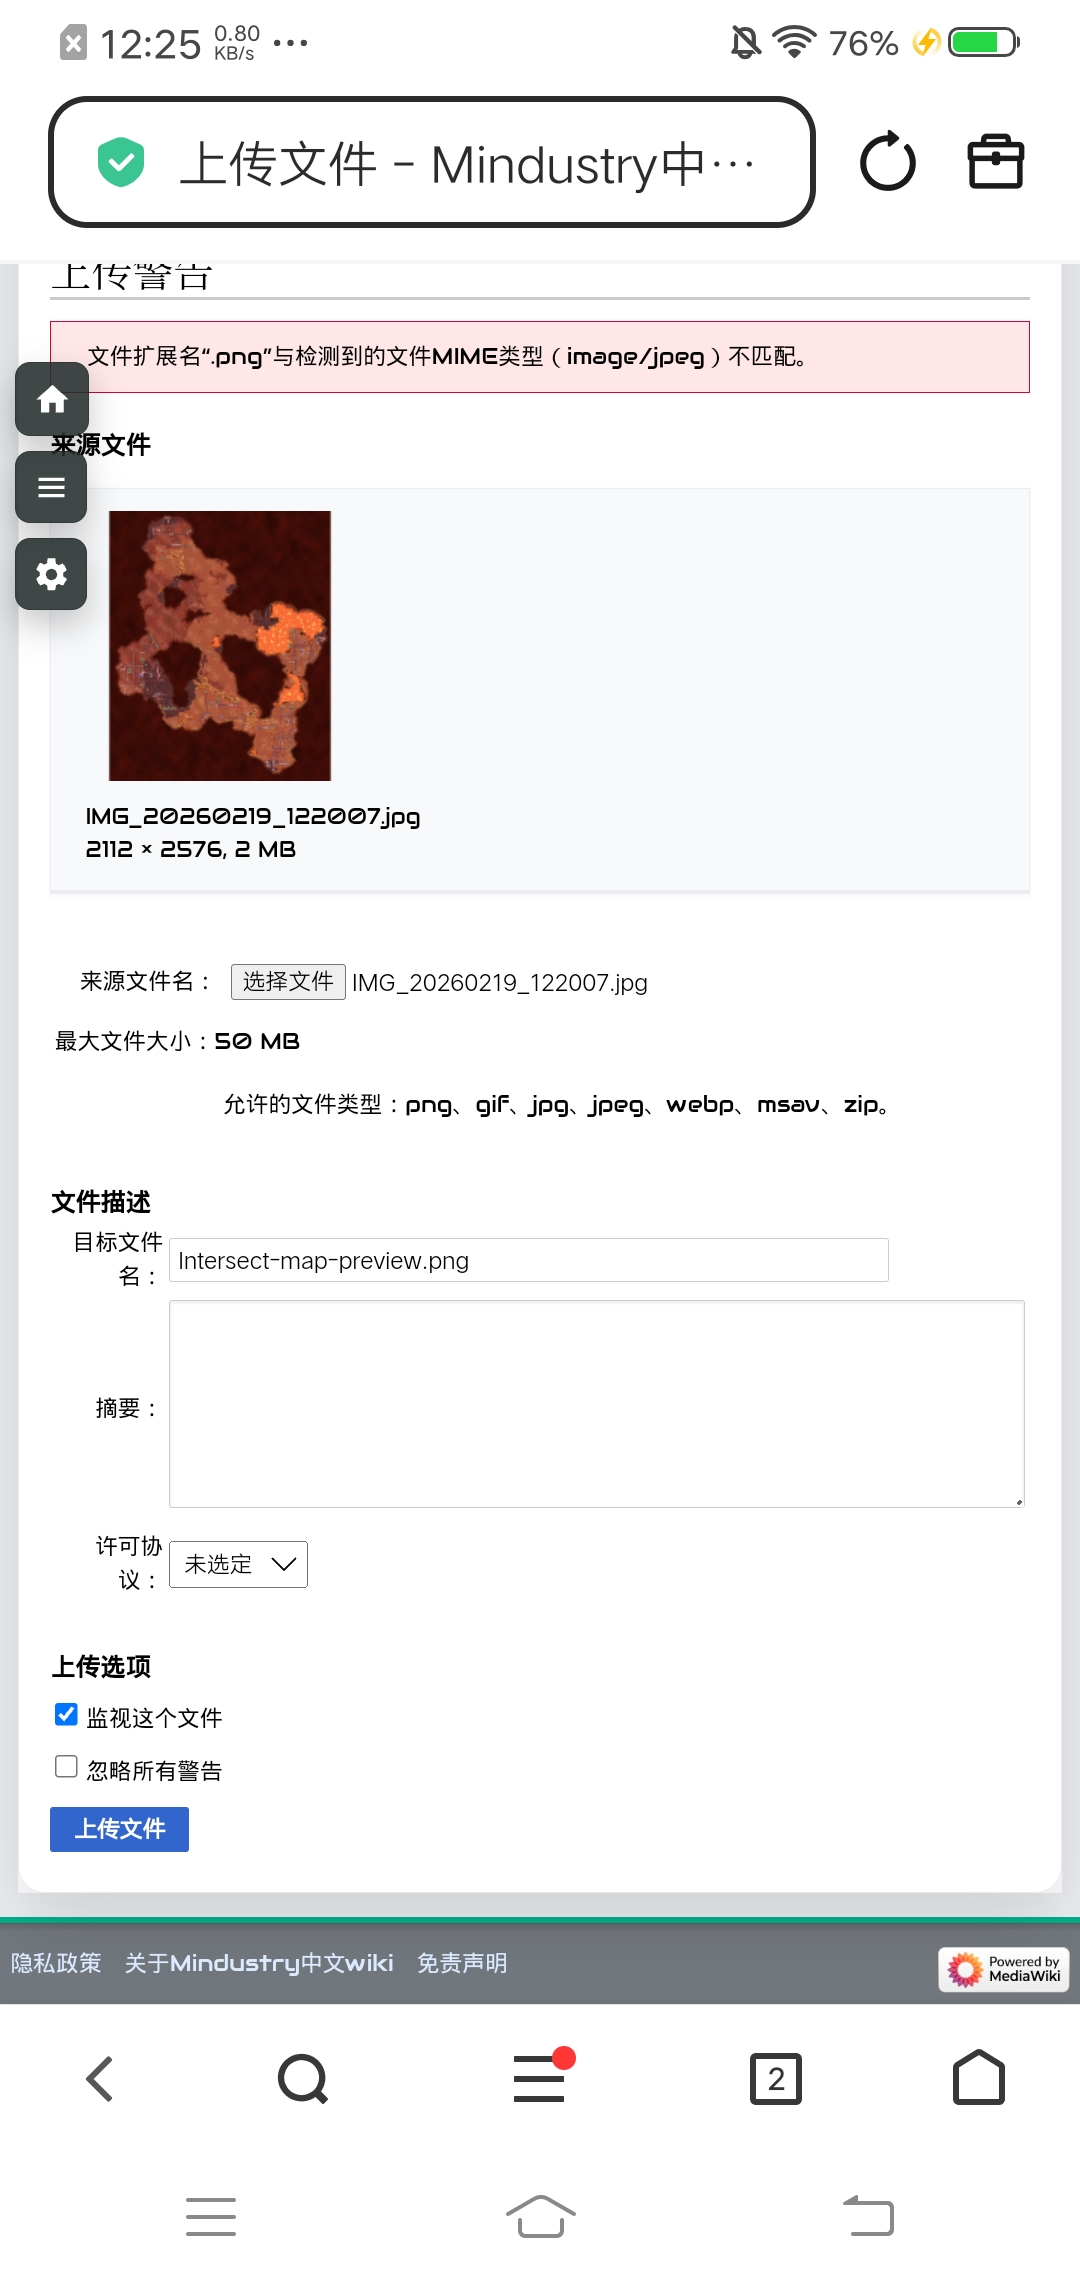Screen dimensions: 1080x2280
Task: Click the blue 上传文件 button
Action: 119,1829
